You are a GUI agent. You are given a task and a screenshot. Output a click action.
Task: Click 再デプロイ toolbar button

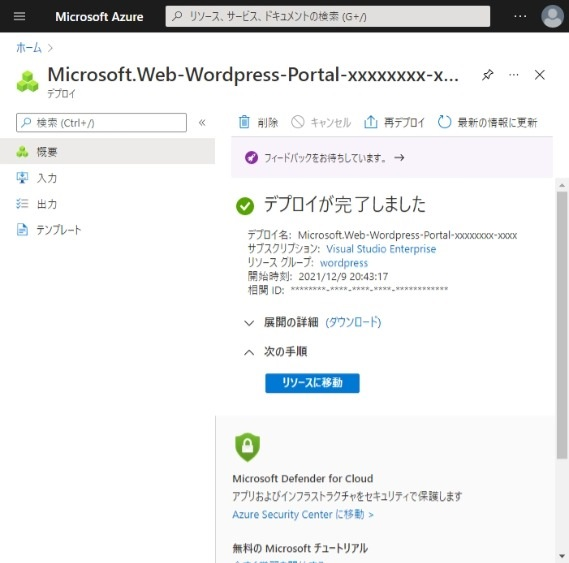[394, 122]
